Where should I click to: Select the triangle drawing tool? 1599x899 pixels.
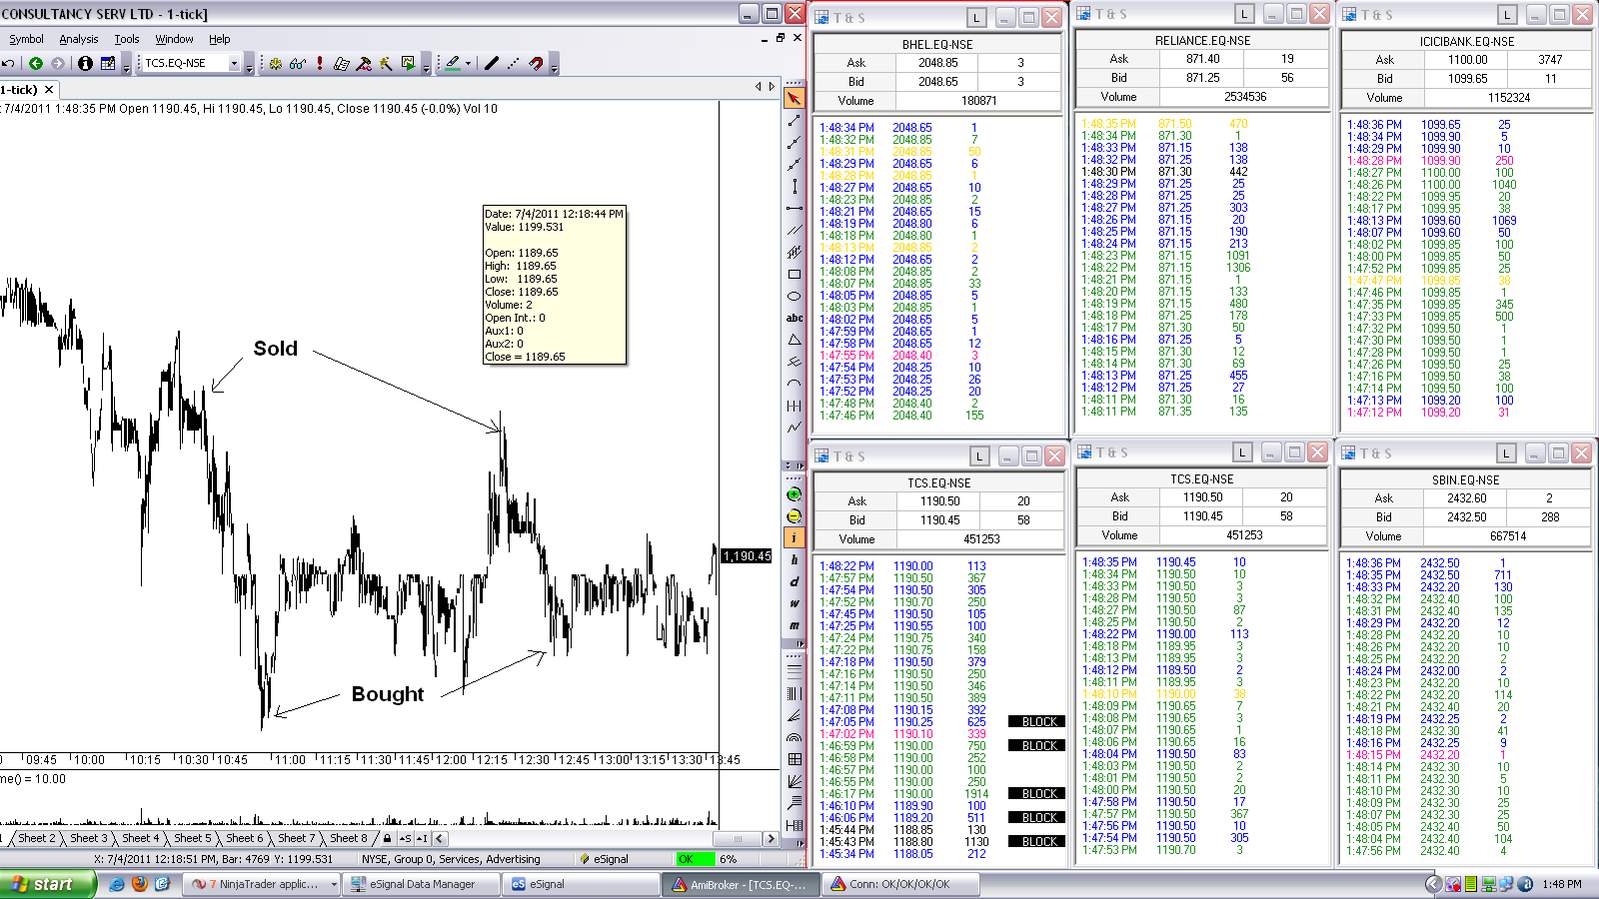[794, 340]
